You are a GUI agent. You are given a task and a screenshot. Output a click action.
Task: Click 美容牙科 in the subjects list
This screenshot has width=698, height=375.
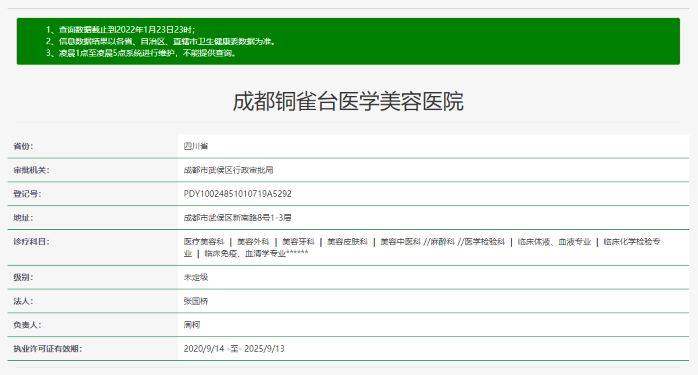pos(298,241)
